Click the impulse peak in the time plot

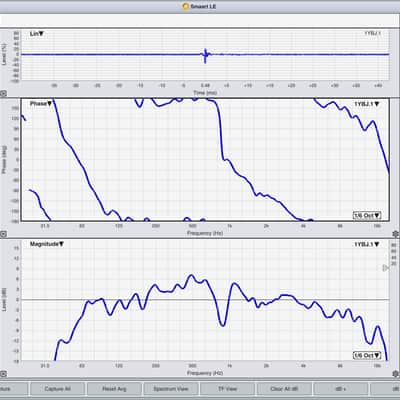pyautogui.click(x=205, y=55)
